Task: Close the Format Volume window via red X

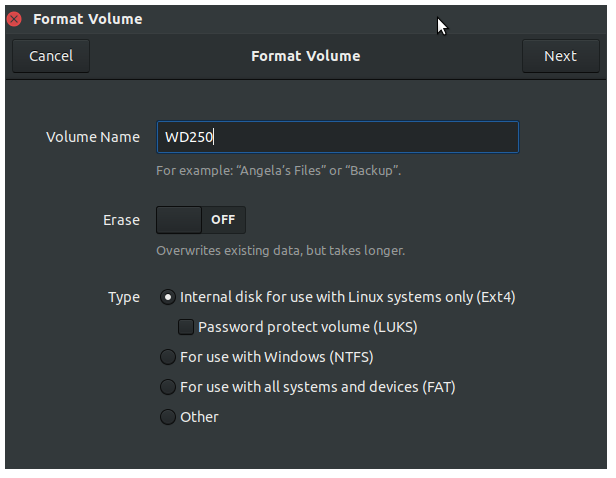Action: [15, 19]
